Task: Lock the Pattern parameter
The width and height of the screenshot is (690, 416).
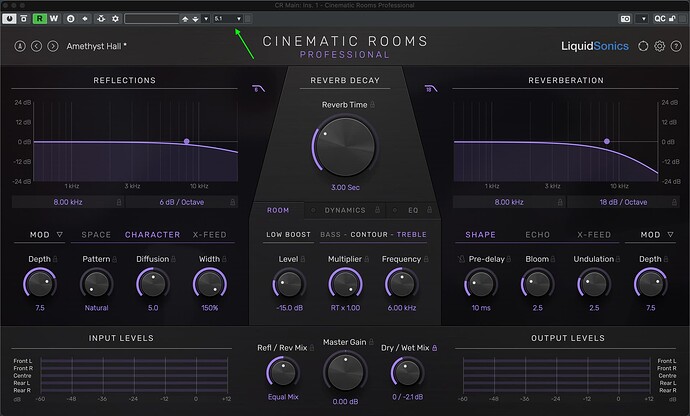Action: pyautogui.click(x=114, y=259)
